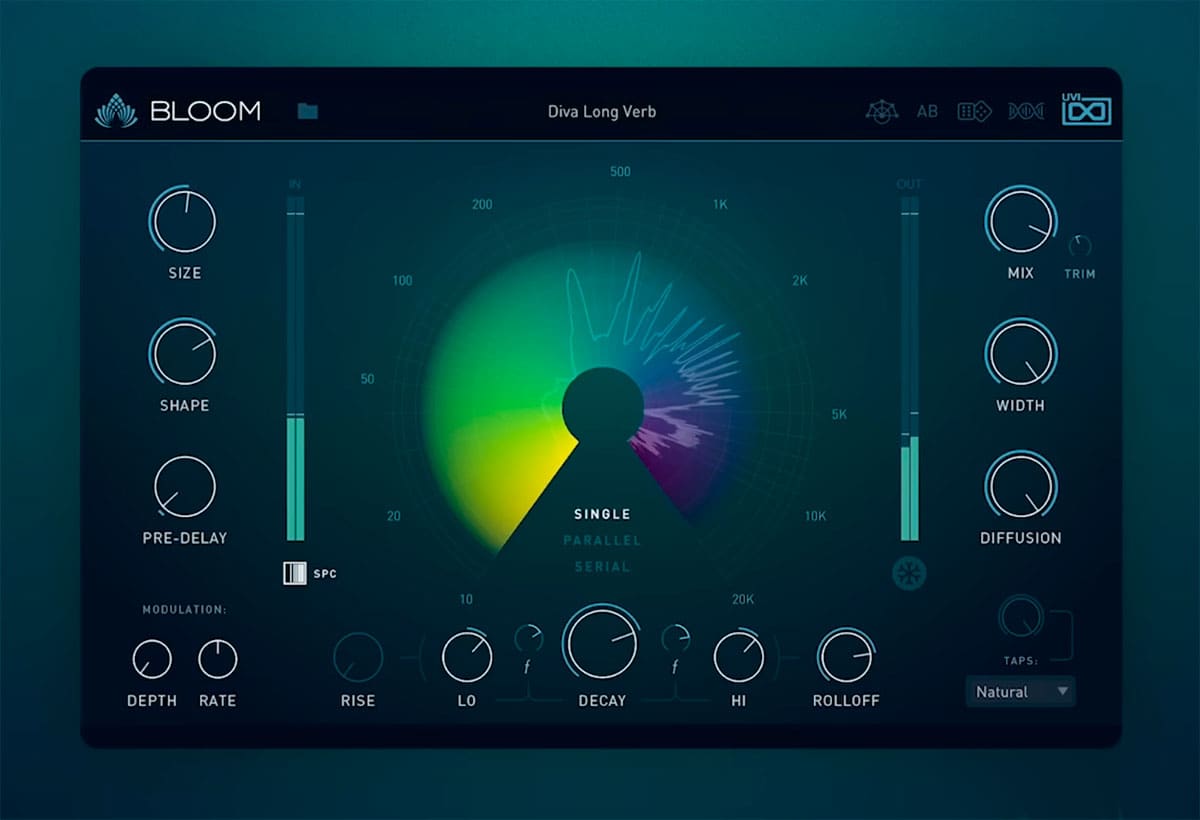Image resolution: width=1200 pixels, height=820 pixels.
Task: Click the 20K frequency label
Action: coord(743,600)
